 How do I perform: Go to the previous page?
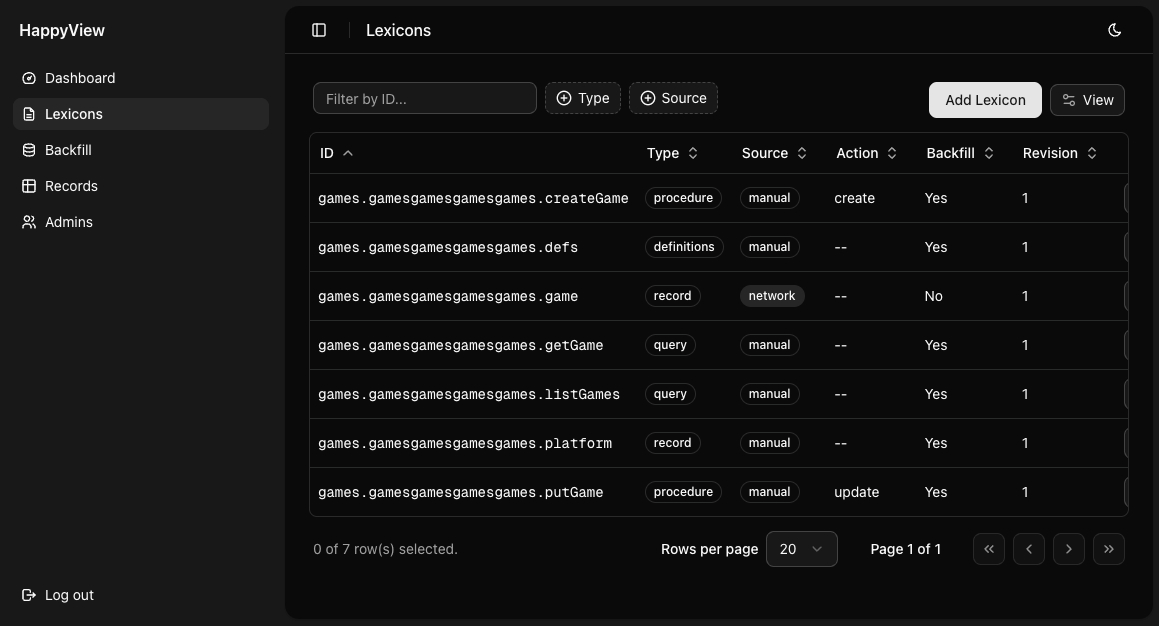click(x=1028, y=549)
